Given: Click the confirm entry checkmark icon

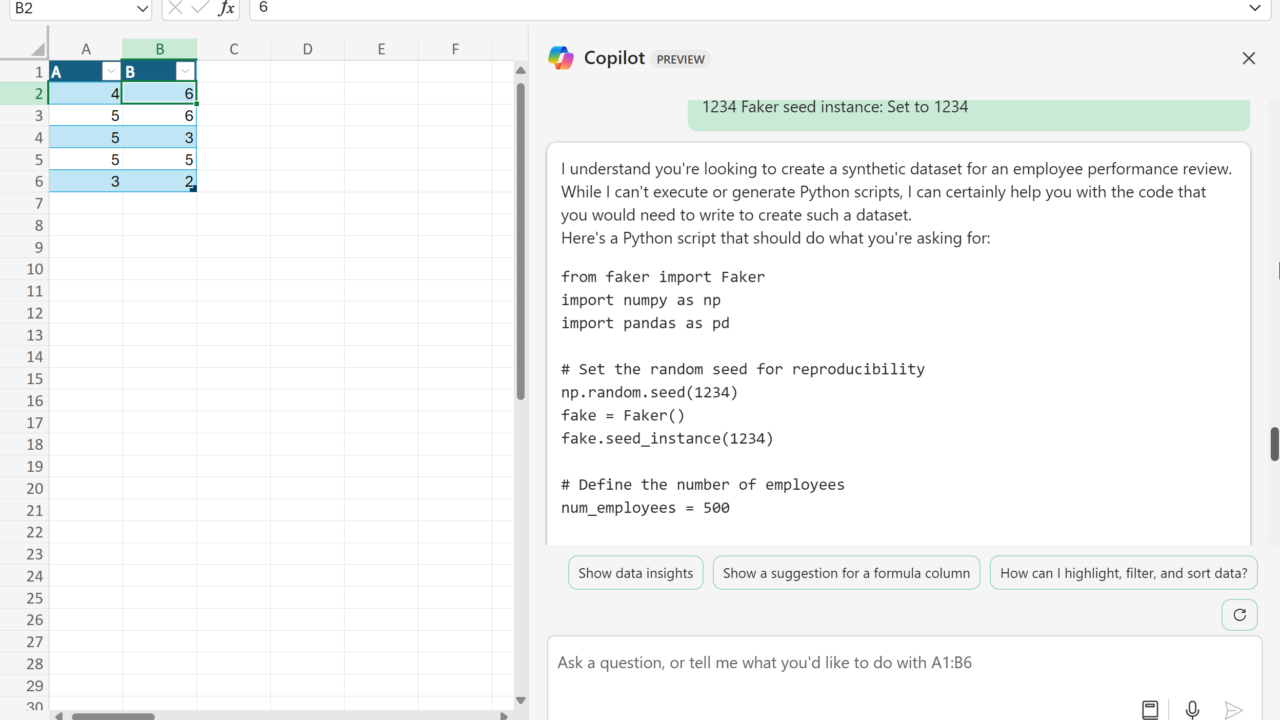Looking at the screenshot, I should click(201, 8).
